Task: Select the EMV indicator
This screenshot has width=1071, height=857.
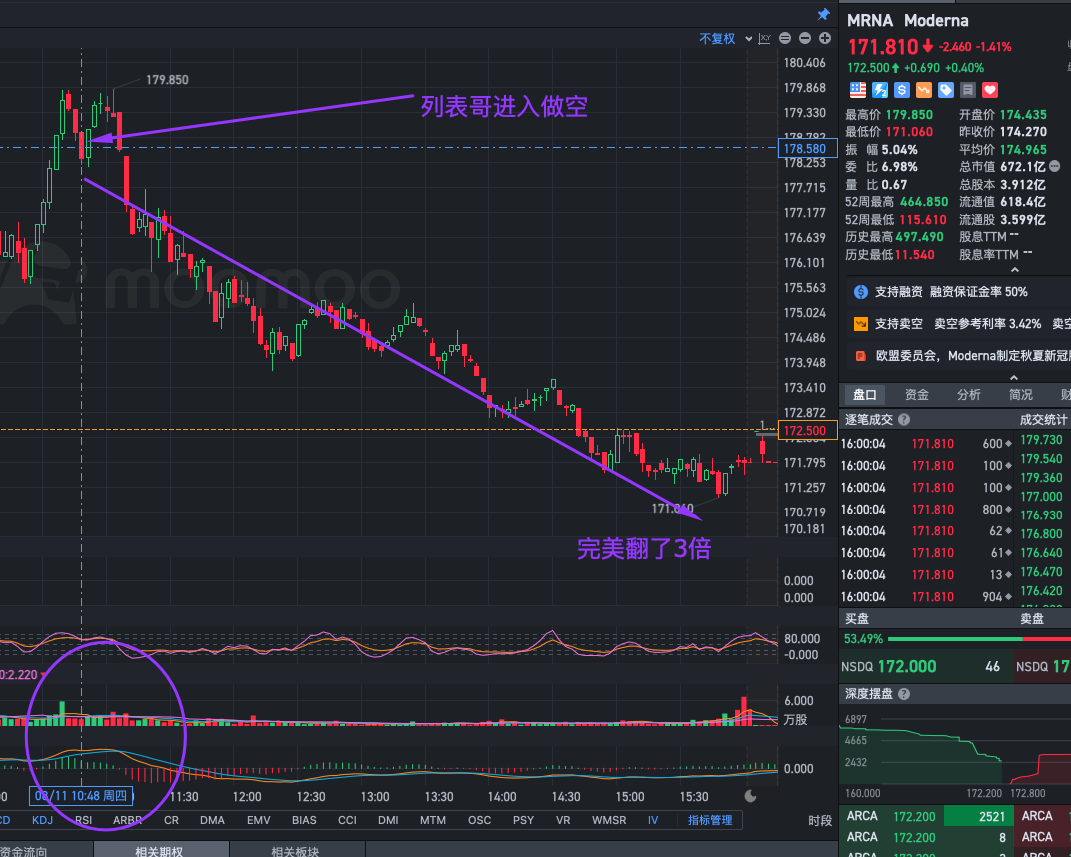Action: coord(259,819)
